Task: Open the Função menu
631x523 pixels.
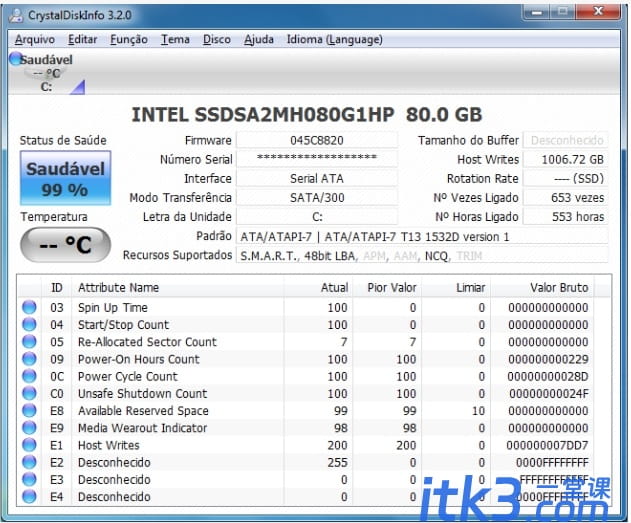Action: click(x=129, y=39)
